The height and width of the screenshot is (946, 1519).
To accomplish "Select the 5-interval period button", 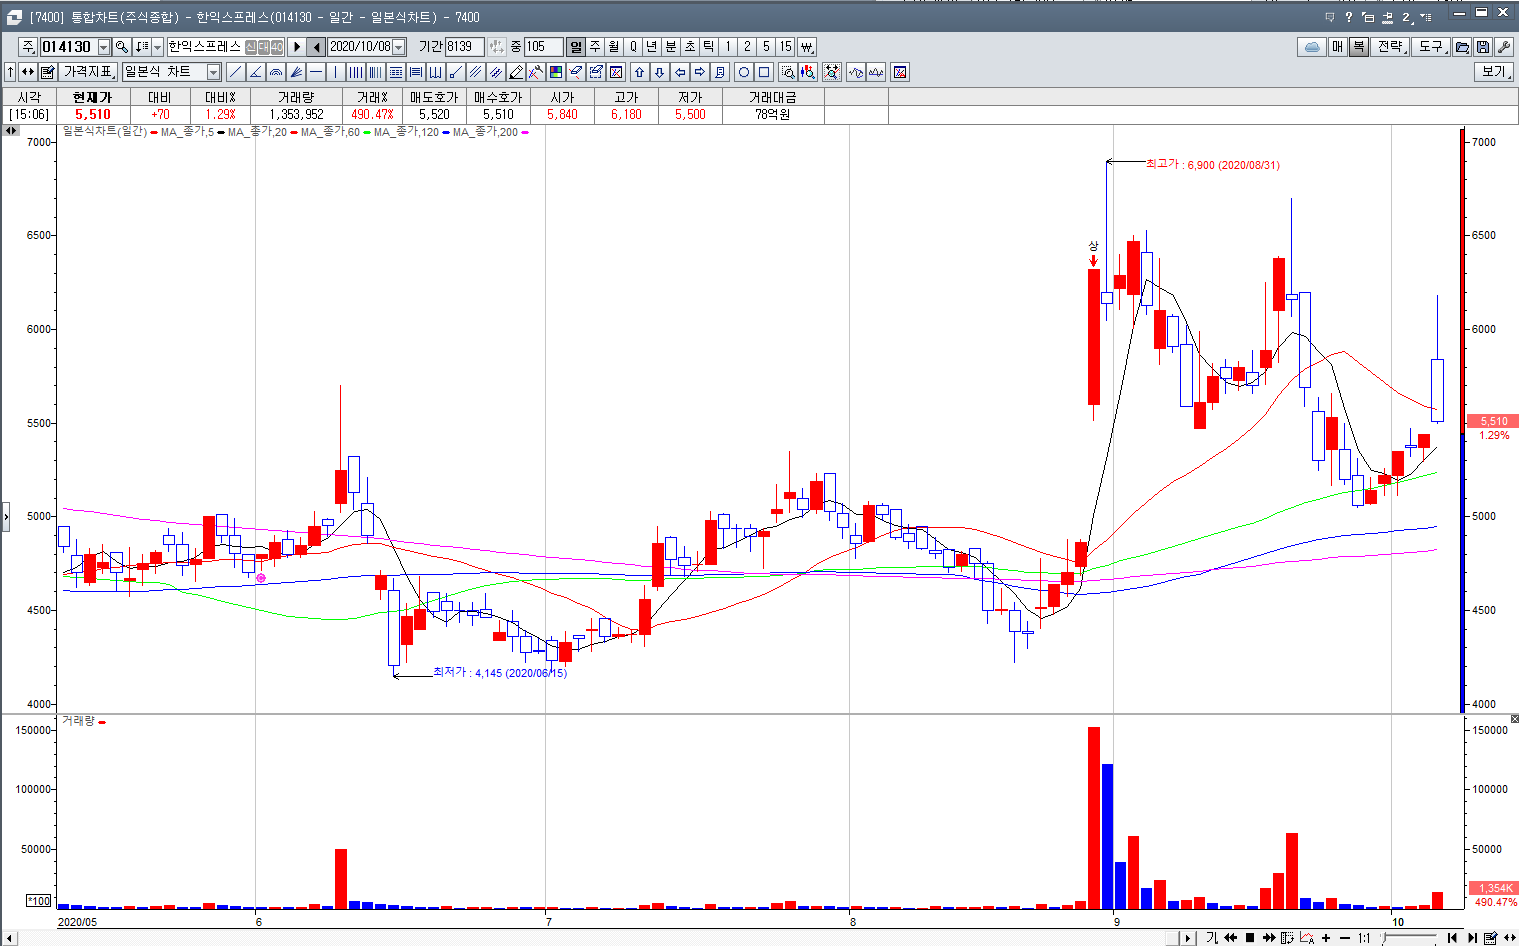I will [x=766, y=47].
